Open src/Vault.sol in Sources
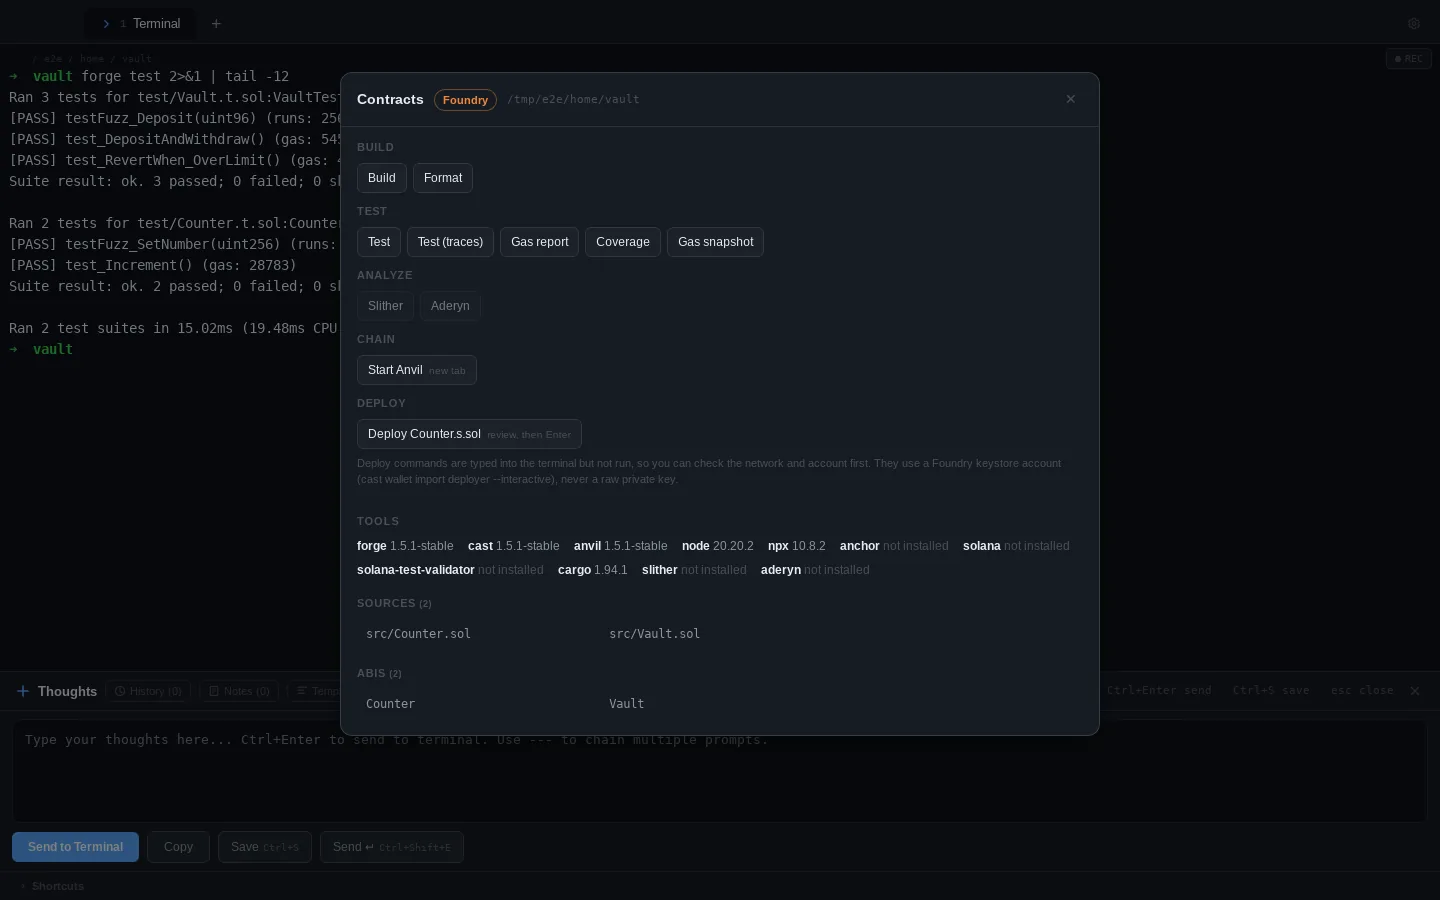Image resolution: width=1440 pixels, height=900 pixels. click(x=655, y=634)
